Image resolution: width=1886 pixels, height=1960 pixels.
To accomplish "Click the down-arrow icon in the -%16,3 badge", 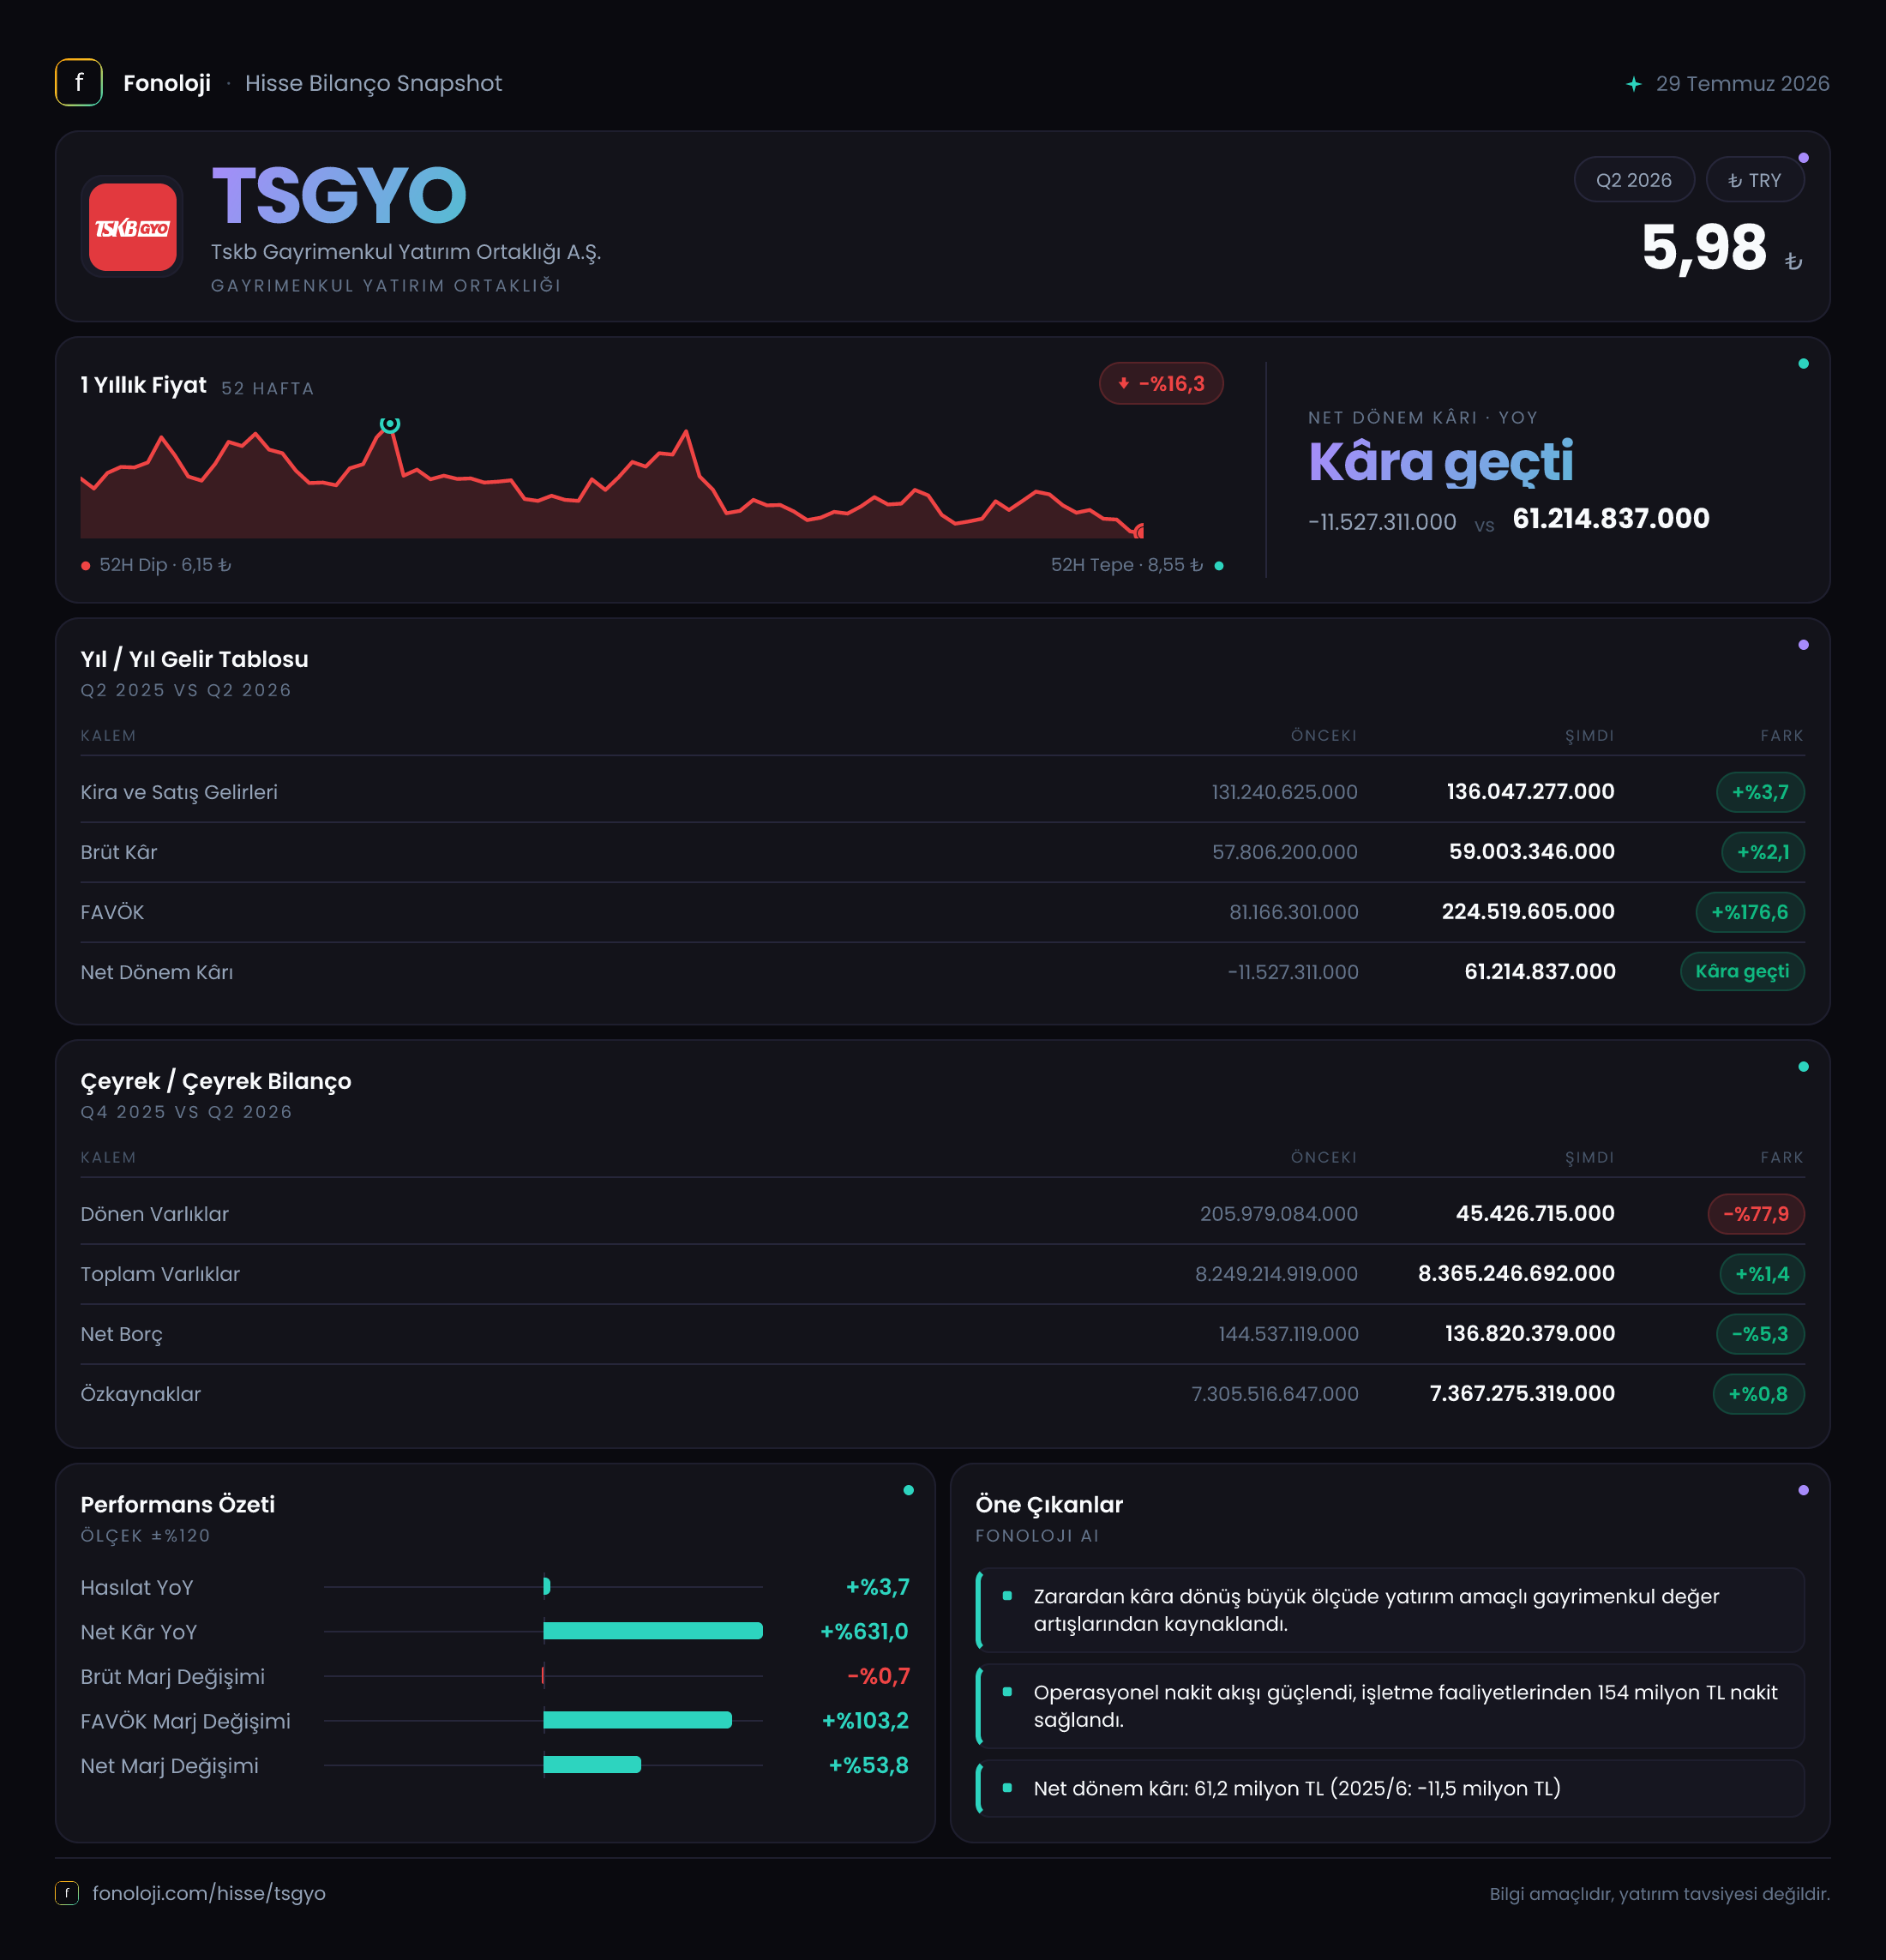I will 1123,383.
